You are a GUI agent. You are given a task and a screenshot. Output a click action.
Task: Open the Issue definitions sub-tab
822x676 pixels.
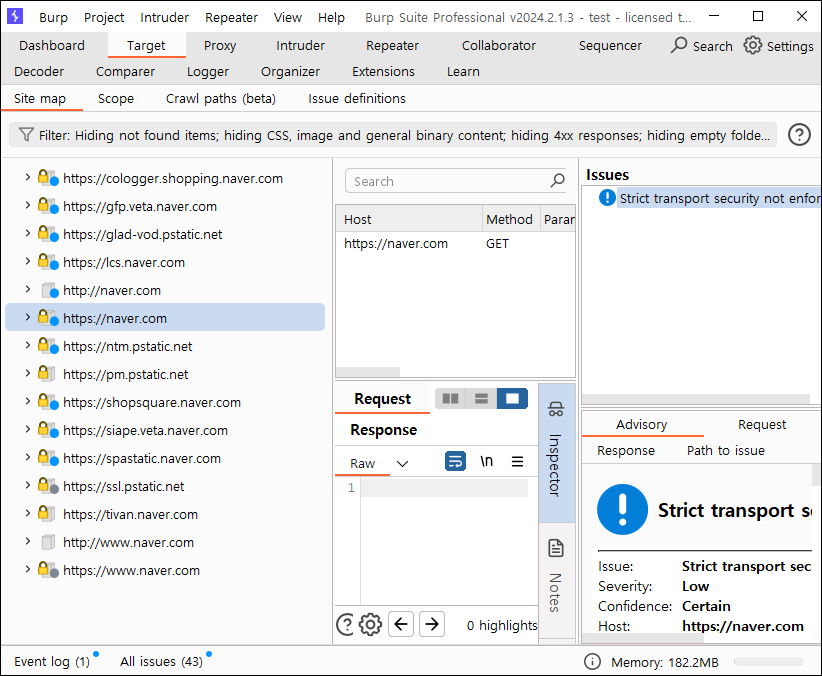[x=357, y=99]
